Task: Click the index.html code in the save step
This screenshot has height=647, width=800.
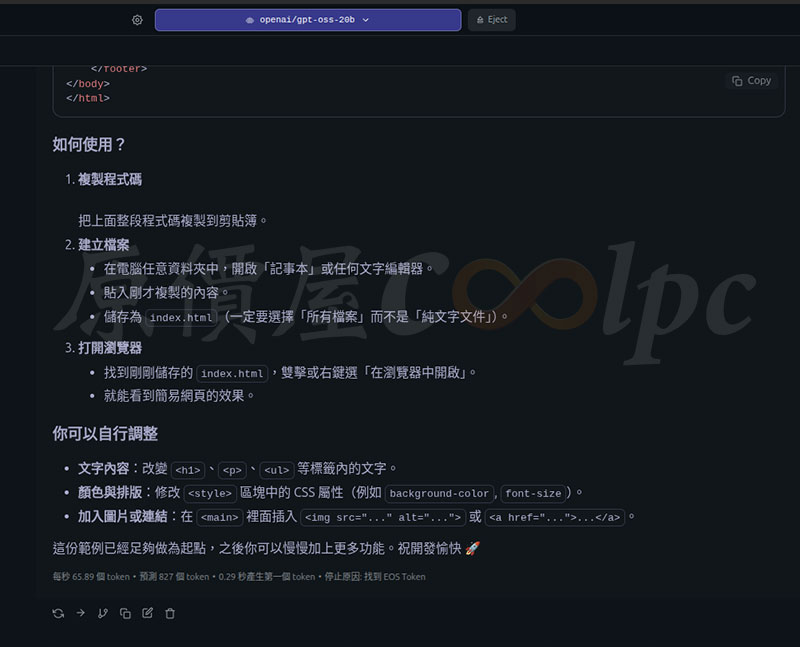Action: tap(181, 318)
